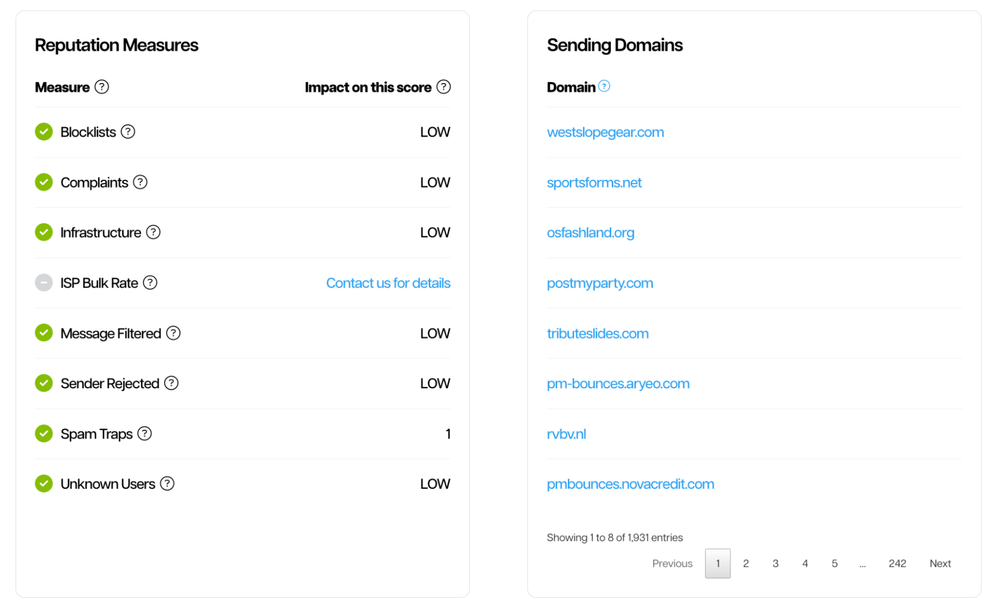Click Spam Traps question mark icon
Screen dimensions: 1000x611
click(145, 433)
